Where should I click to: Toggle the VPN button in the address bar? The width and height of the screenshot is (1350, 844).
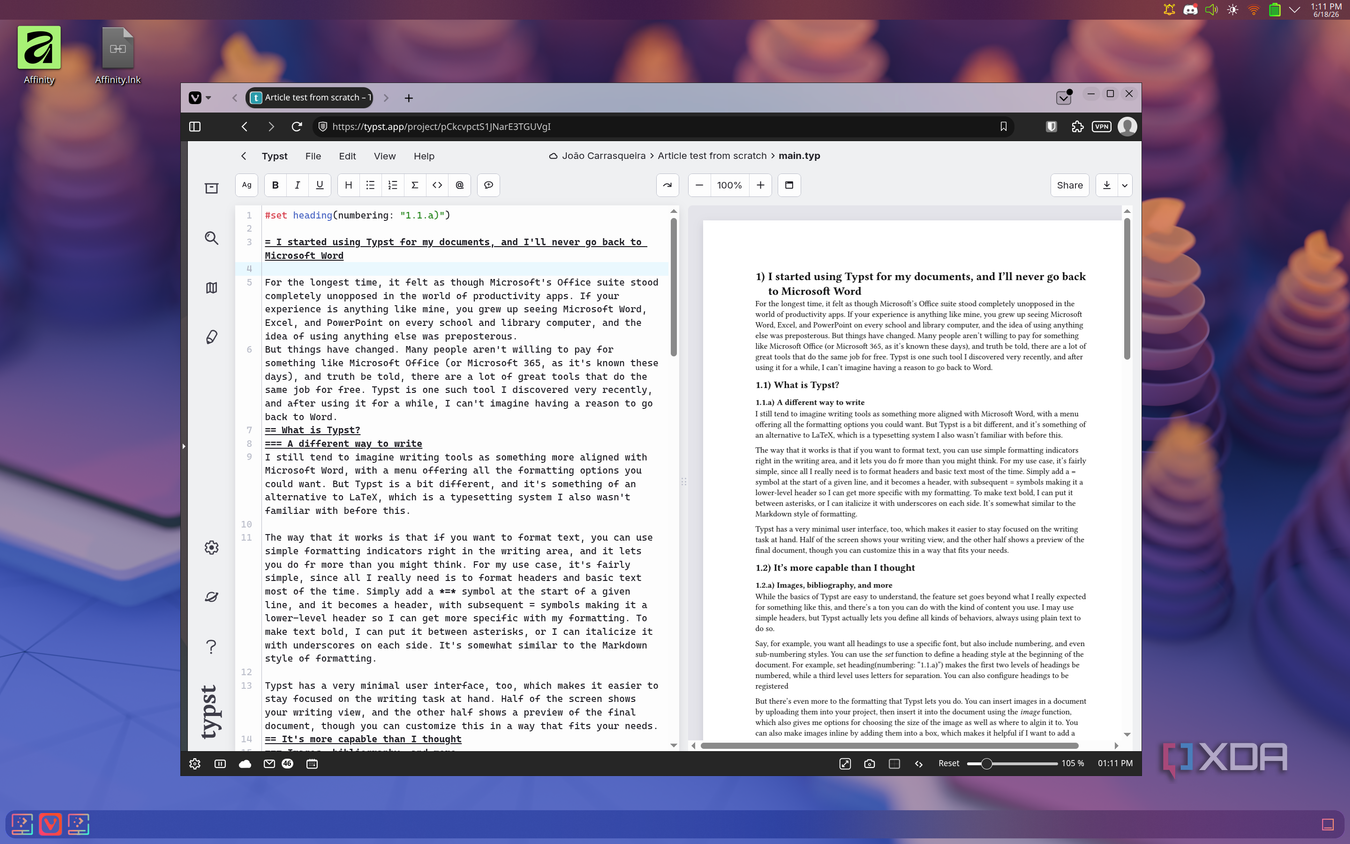pos(1101,127)
